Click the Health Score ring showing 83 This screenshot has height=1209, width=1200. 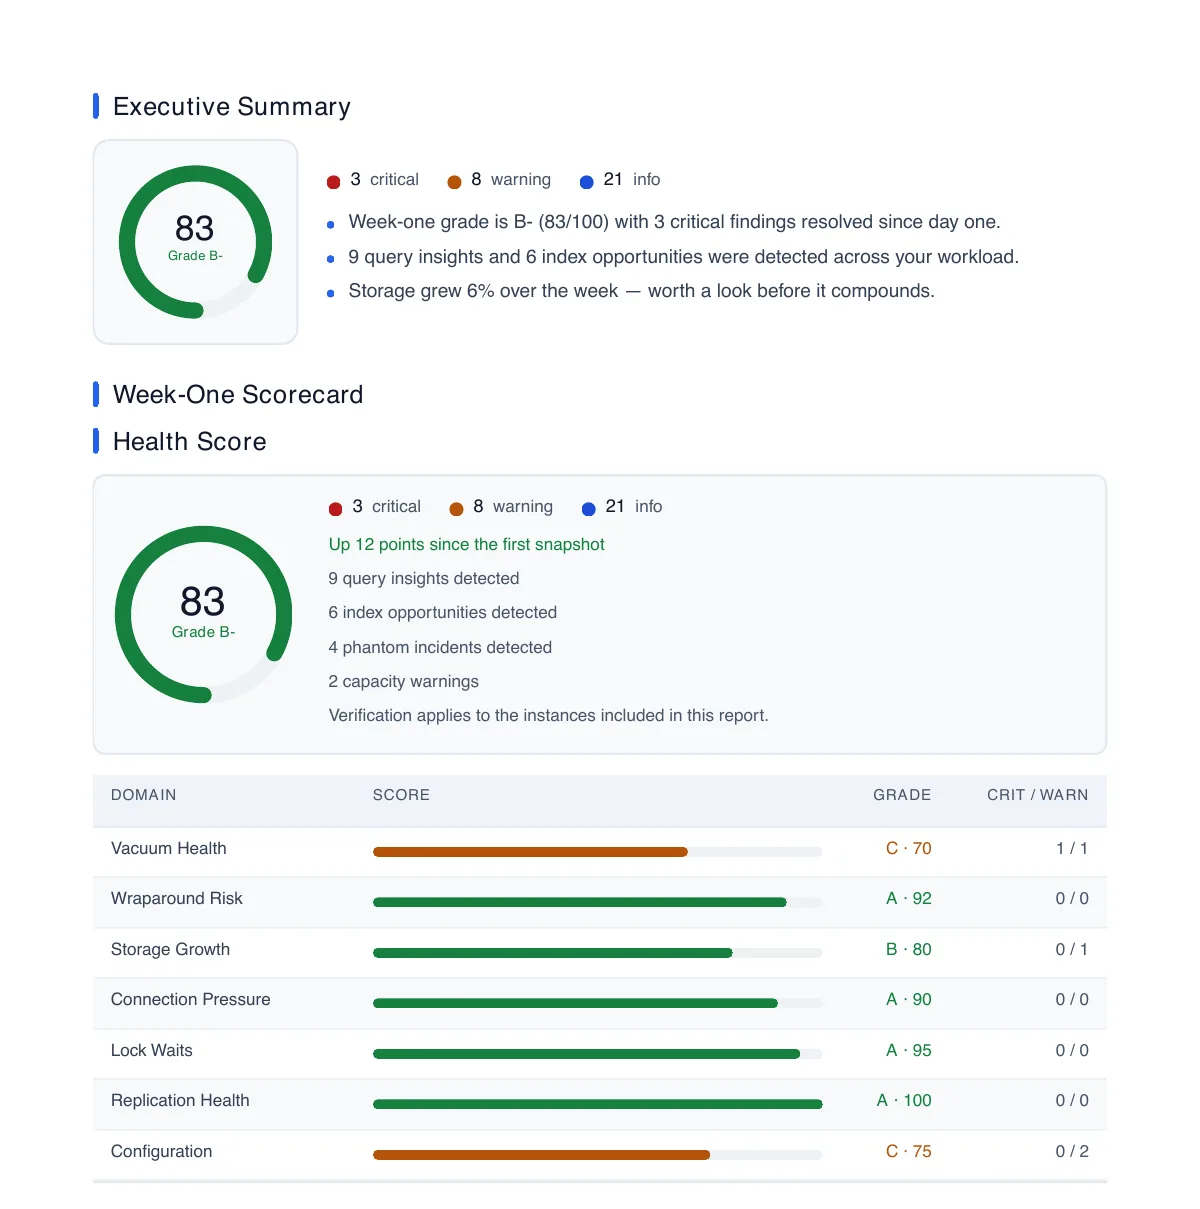(203, 614)
